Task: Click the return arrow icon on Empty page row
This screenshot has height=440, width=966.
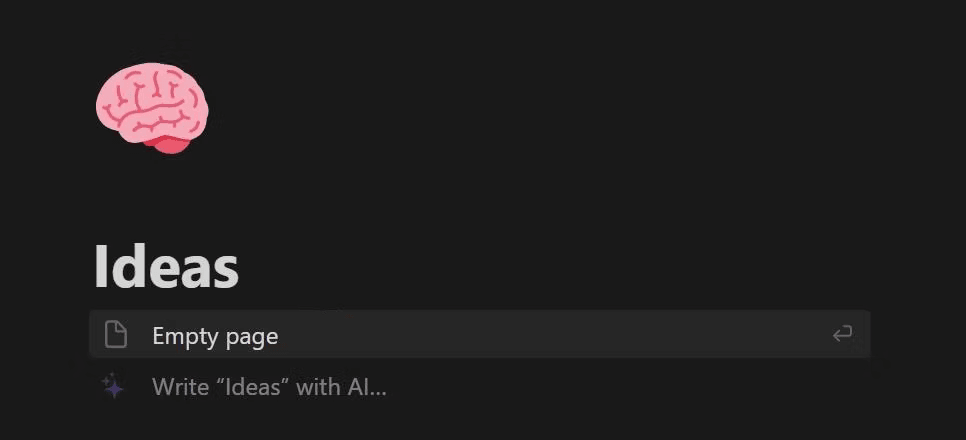Action: tap(842, 334)
